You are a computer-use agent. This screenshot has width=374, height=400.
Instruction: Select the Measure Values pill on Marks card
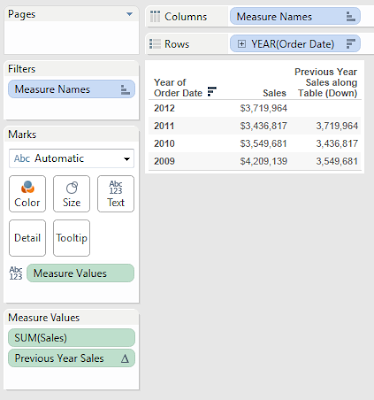click(x=80, y=273)
